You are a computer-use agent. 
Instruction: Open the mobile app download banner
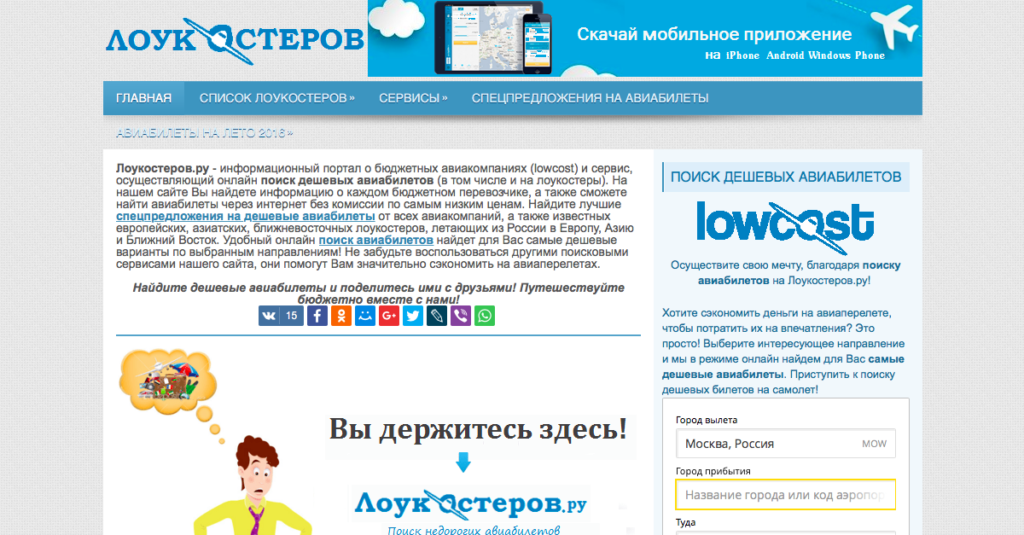645,38
